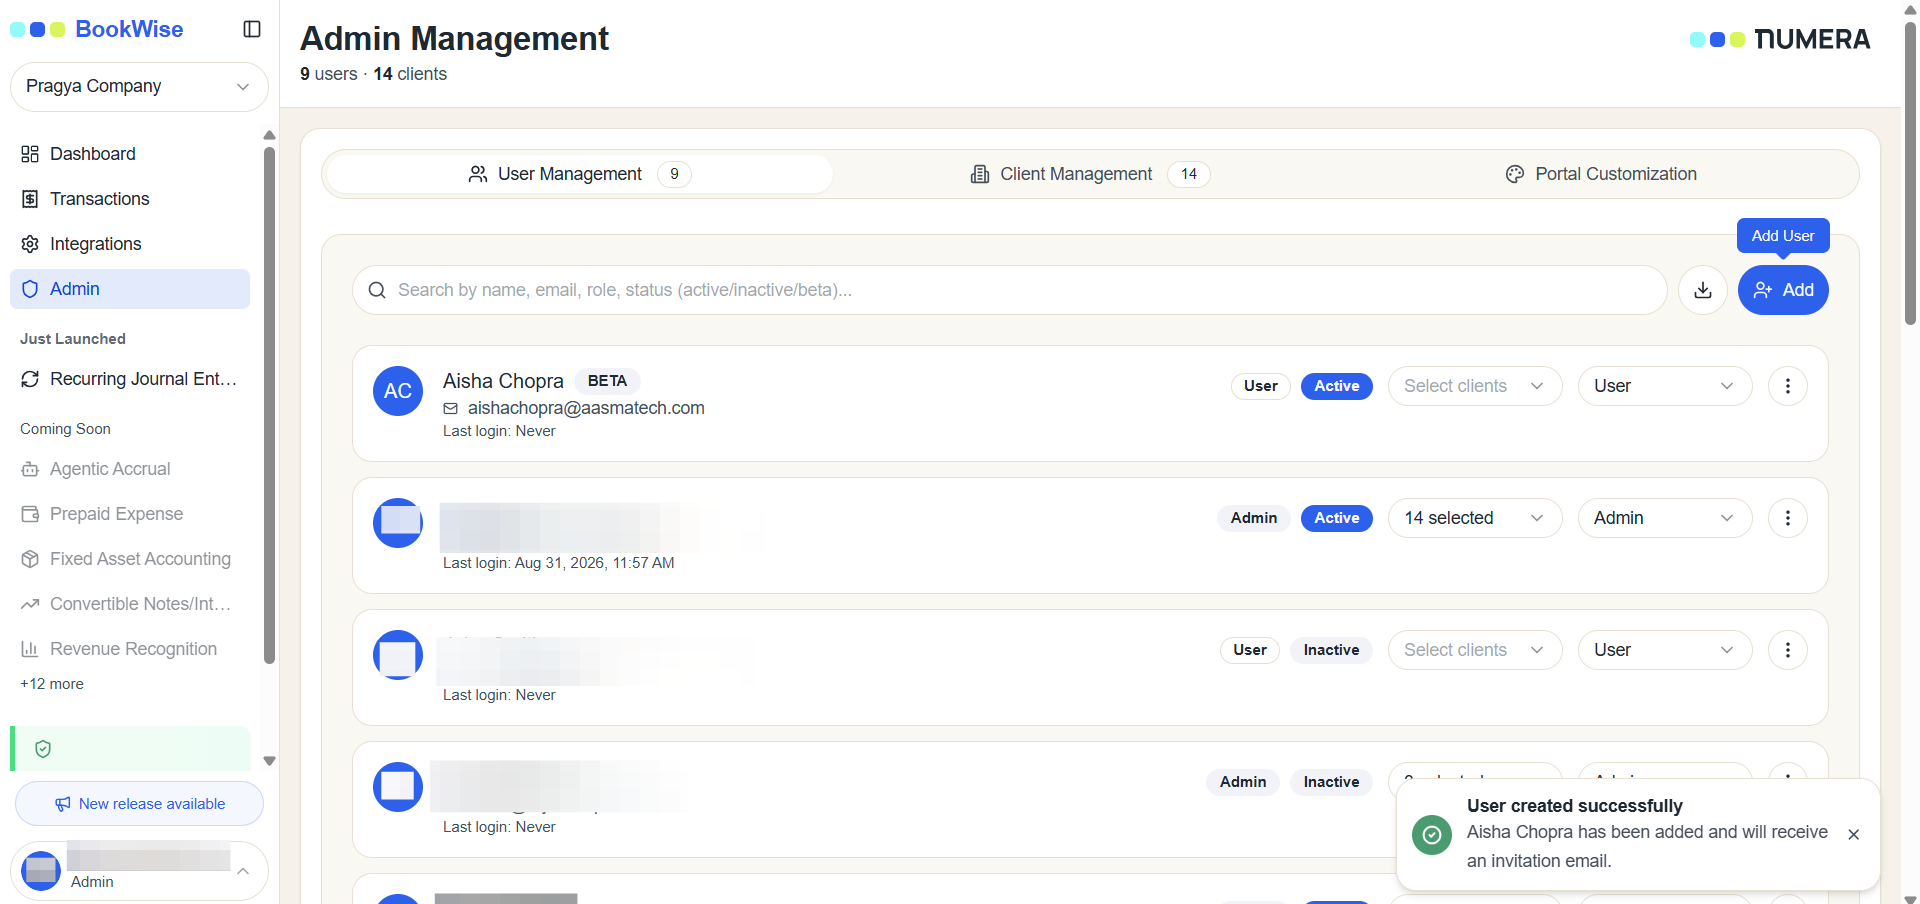Open the New release available notice

[x=139, y=804]
